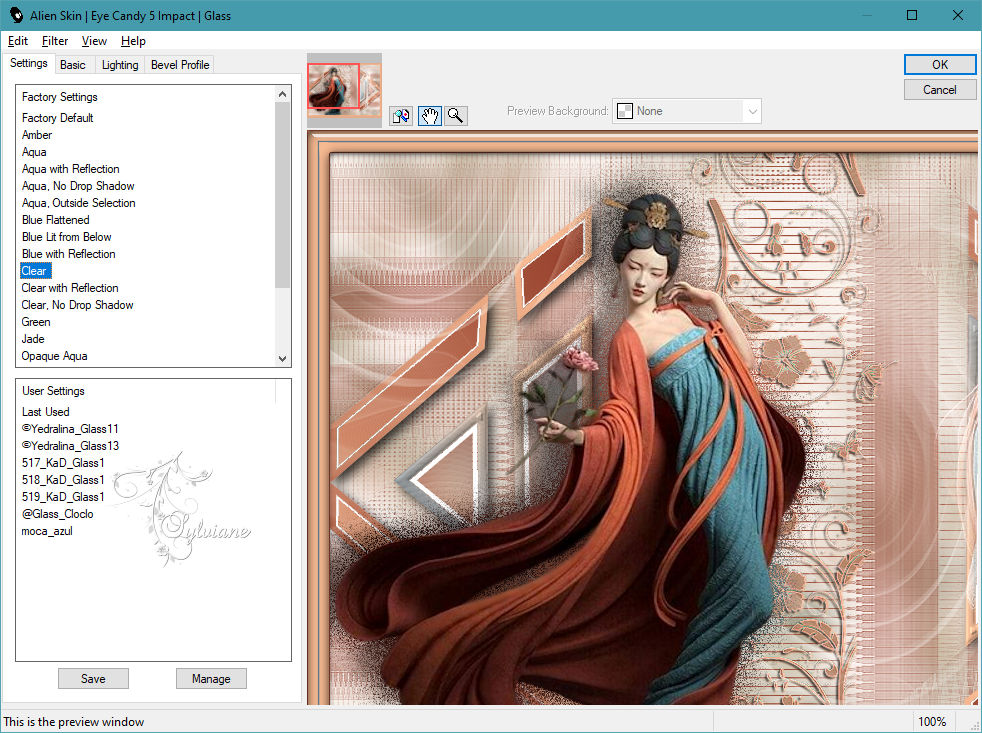Maximize the Eye Candy dialog window
Viewport: 982px width, 733px height.
pyautogui.click(x=912, y=15)
